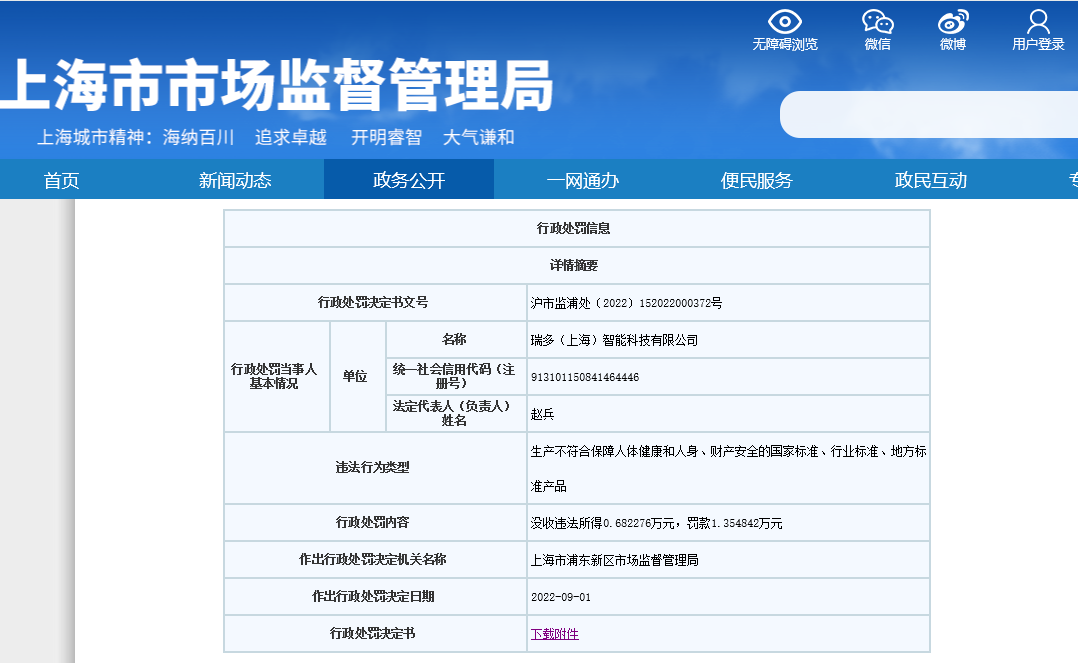Go to the 首页 navigation item
Screen dimensions: 1078x663
coord(61,180)
